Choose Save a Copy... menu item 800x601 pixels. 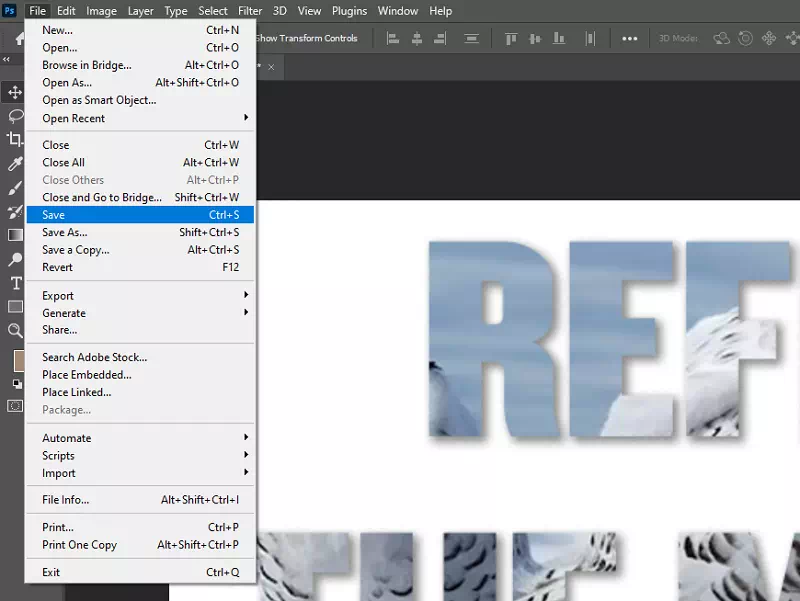click(x=140, y=249)
